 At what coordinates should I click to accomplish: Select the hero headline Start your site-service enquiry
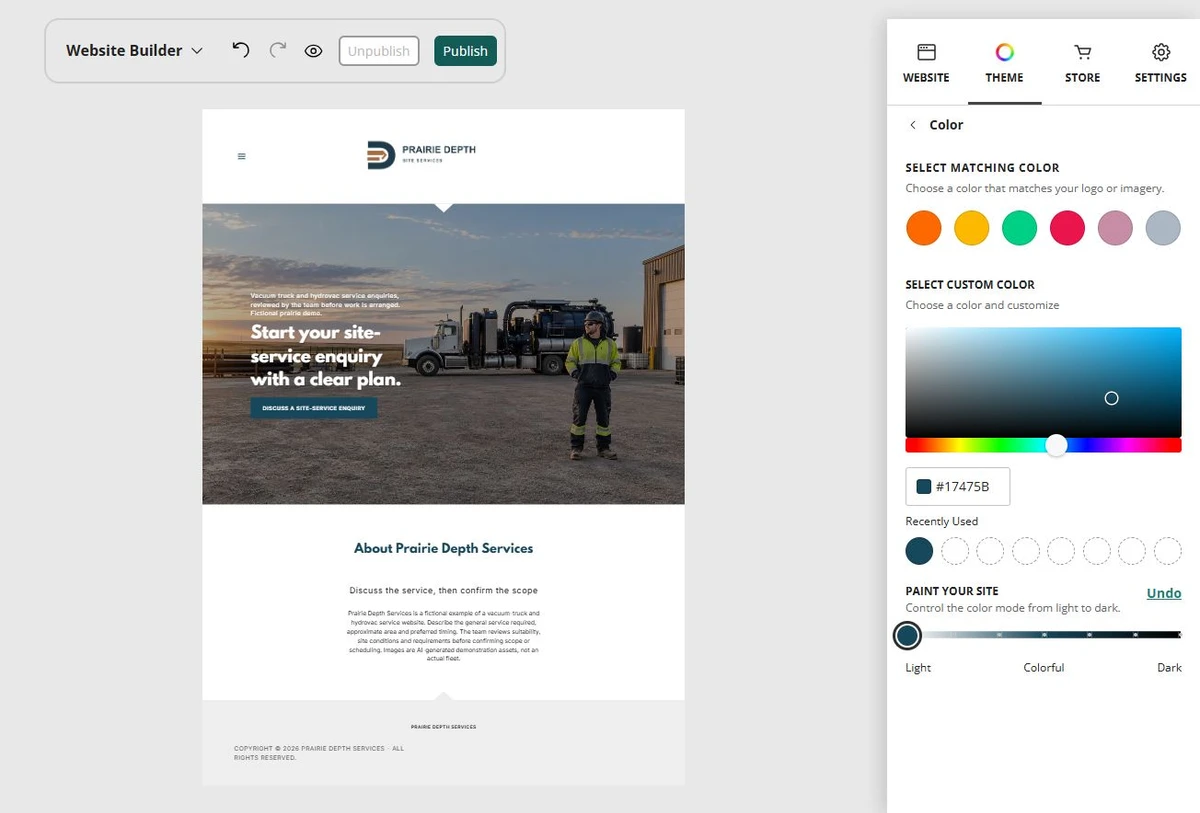(x=326, y=356)
